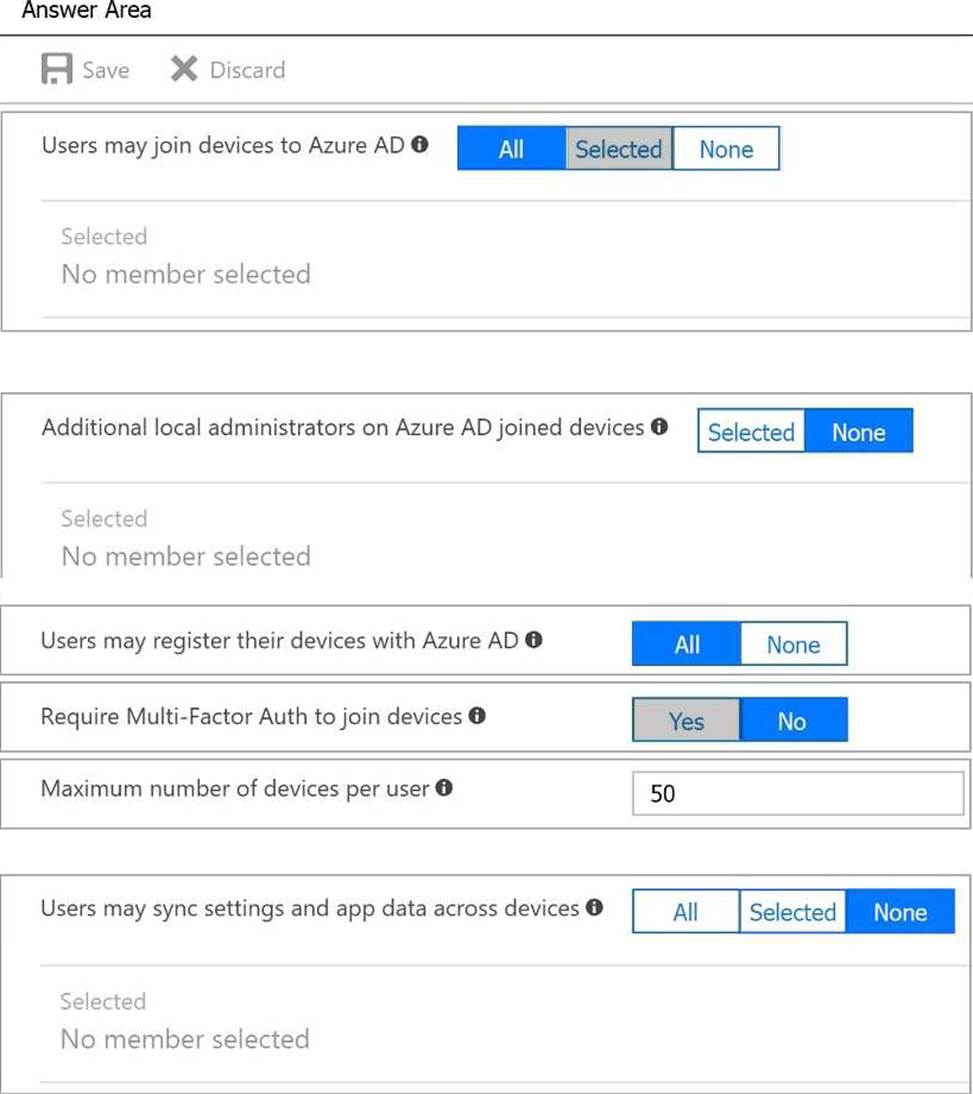Viewport: 973px width, 1094px height.
Task: Set additional local administrators to None
Action: point(859,432)
